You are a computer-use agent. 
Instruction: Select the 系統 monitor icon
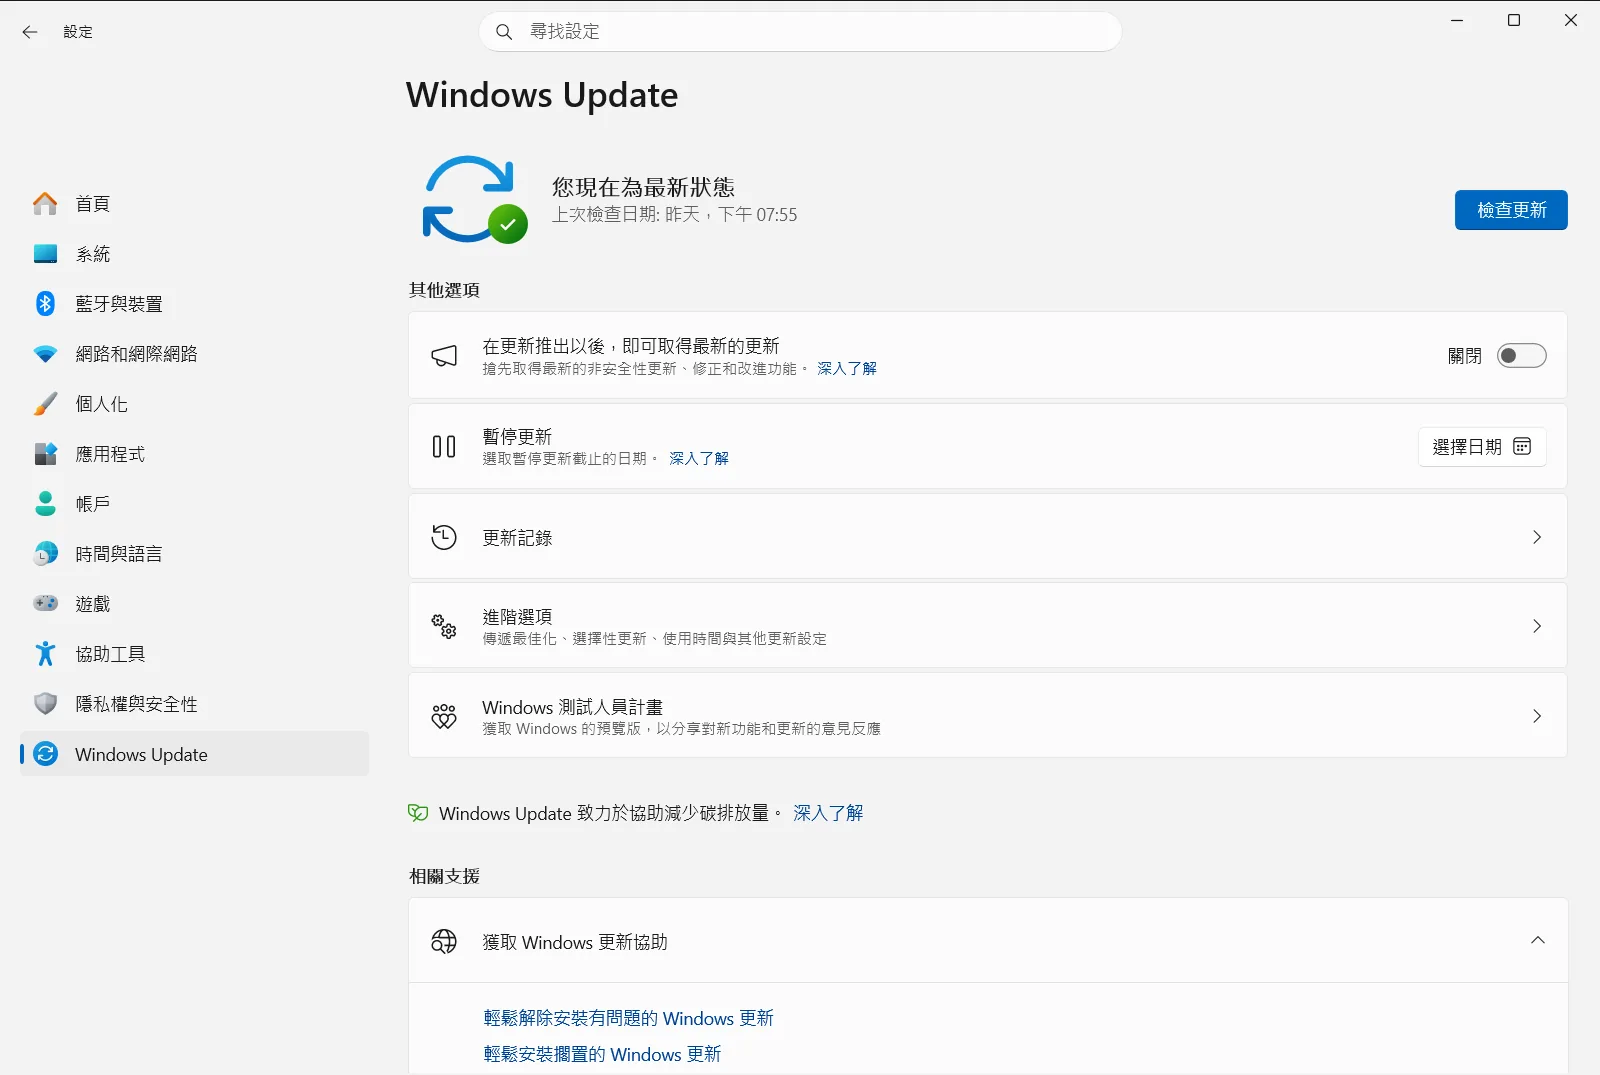[x=45, y=254]
